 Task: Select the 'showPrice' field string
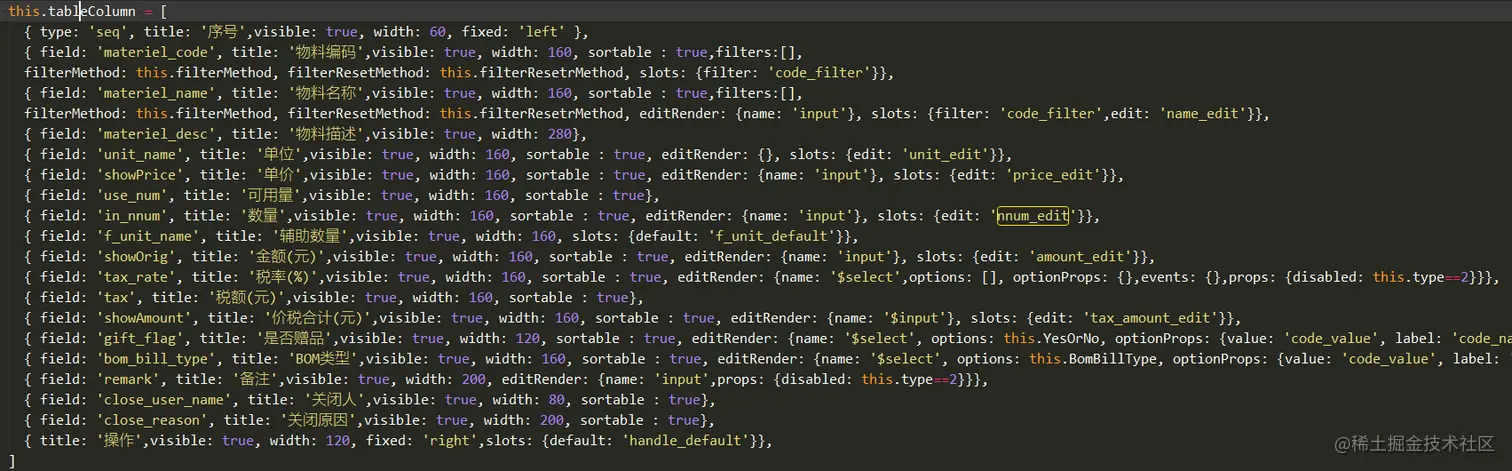point(142,175)
